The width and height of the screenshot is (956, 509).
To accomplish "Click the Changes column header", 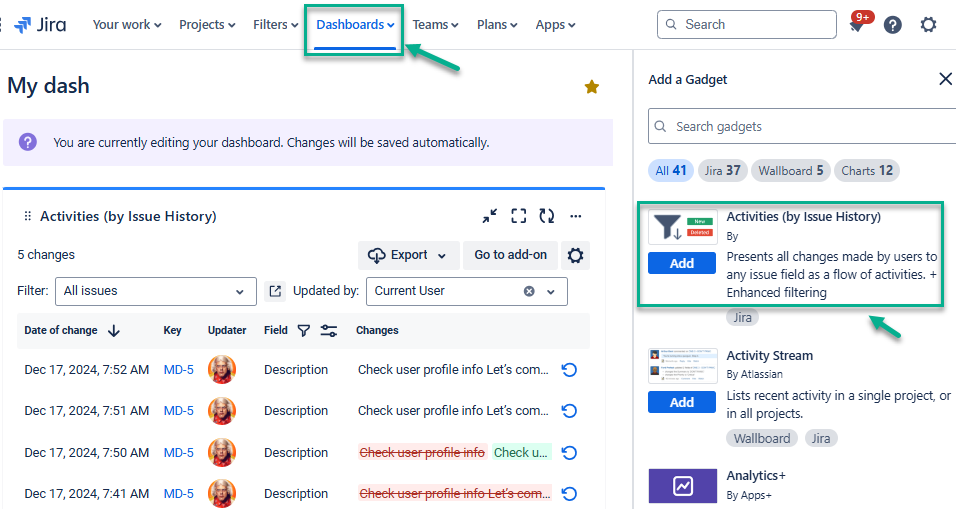I will (377, 330).
